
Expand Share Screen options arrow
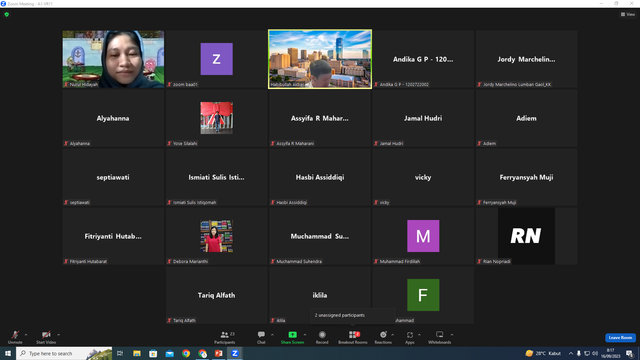tap(305, 335)
